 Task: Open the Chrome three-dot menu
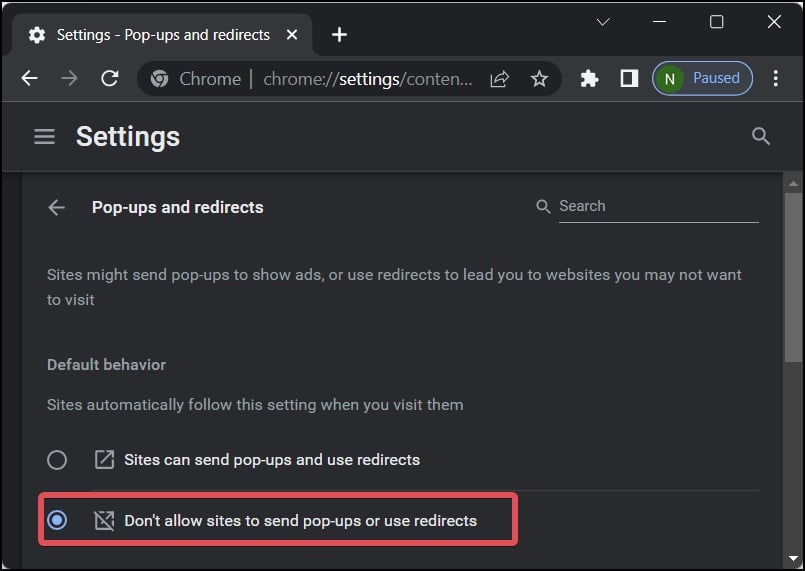click(x=776, y=79)
